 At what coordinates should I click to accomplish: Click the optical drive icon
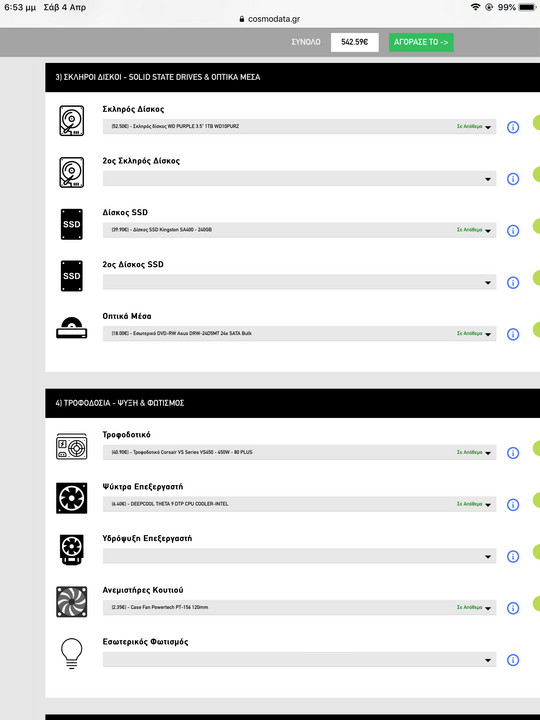click(x=72, y=328)
